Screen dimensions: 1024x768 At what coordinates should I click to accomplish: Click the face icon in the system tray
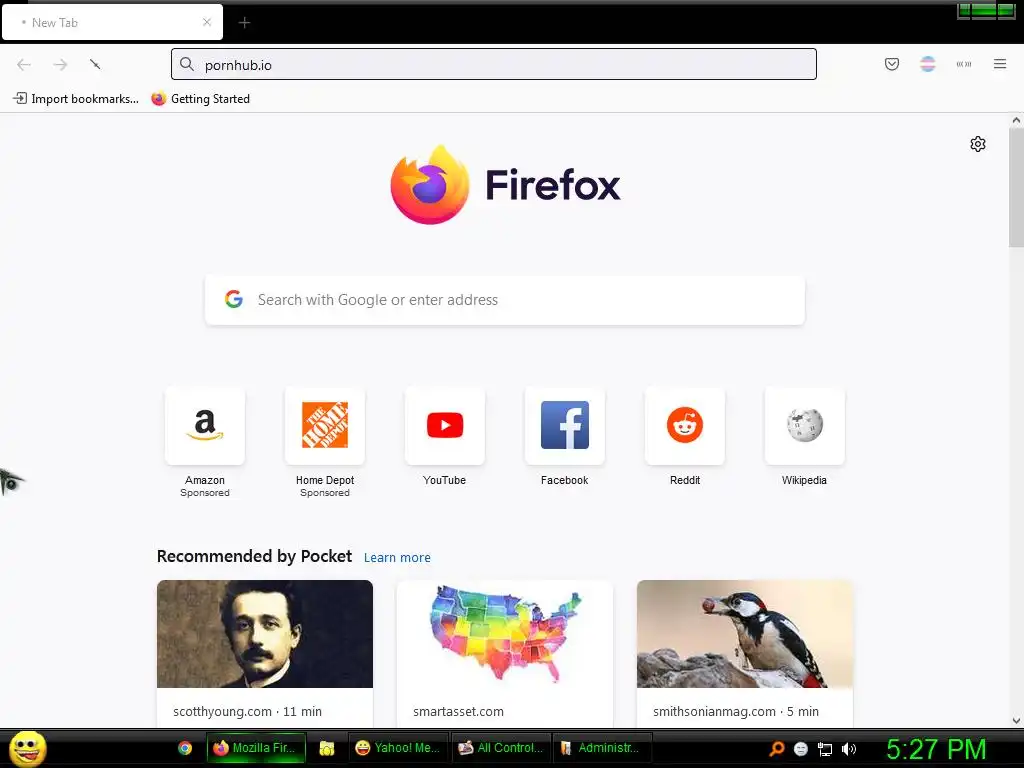pos(801,749)
